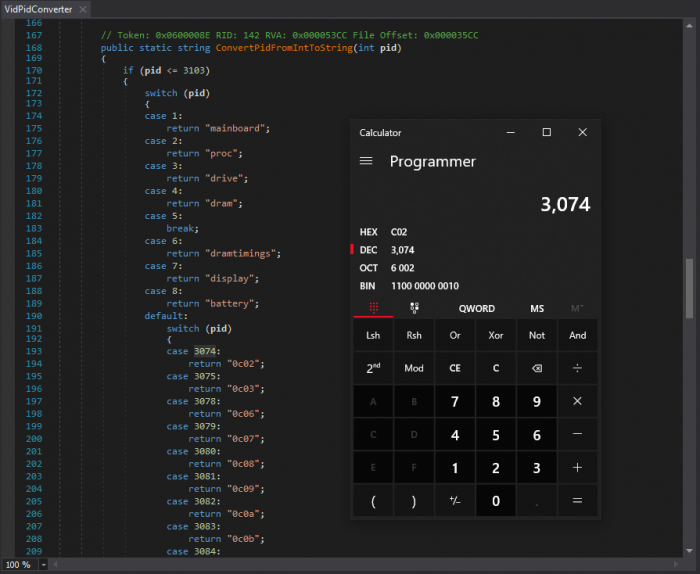Click the 3,074 result display in Calculator
The height and width of the screenshot is (574, 700).
pyautogui.click(x=565, y=204)
